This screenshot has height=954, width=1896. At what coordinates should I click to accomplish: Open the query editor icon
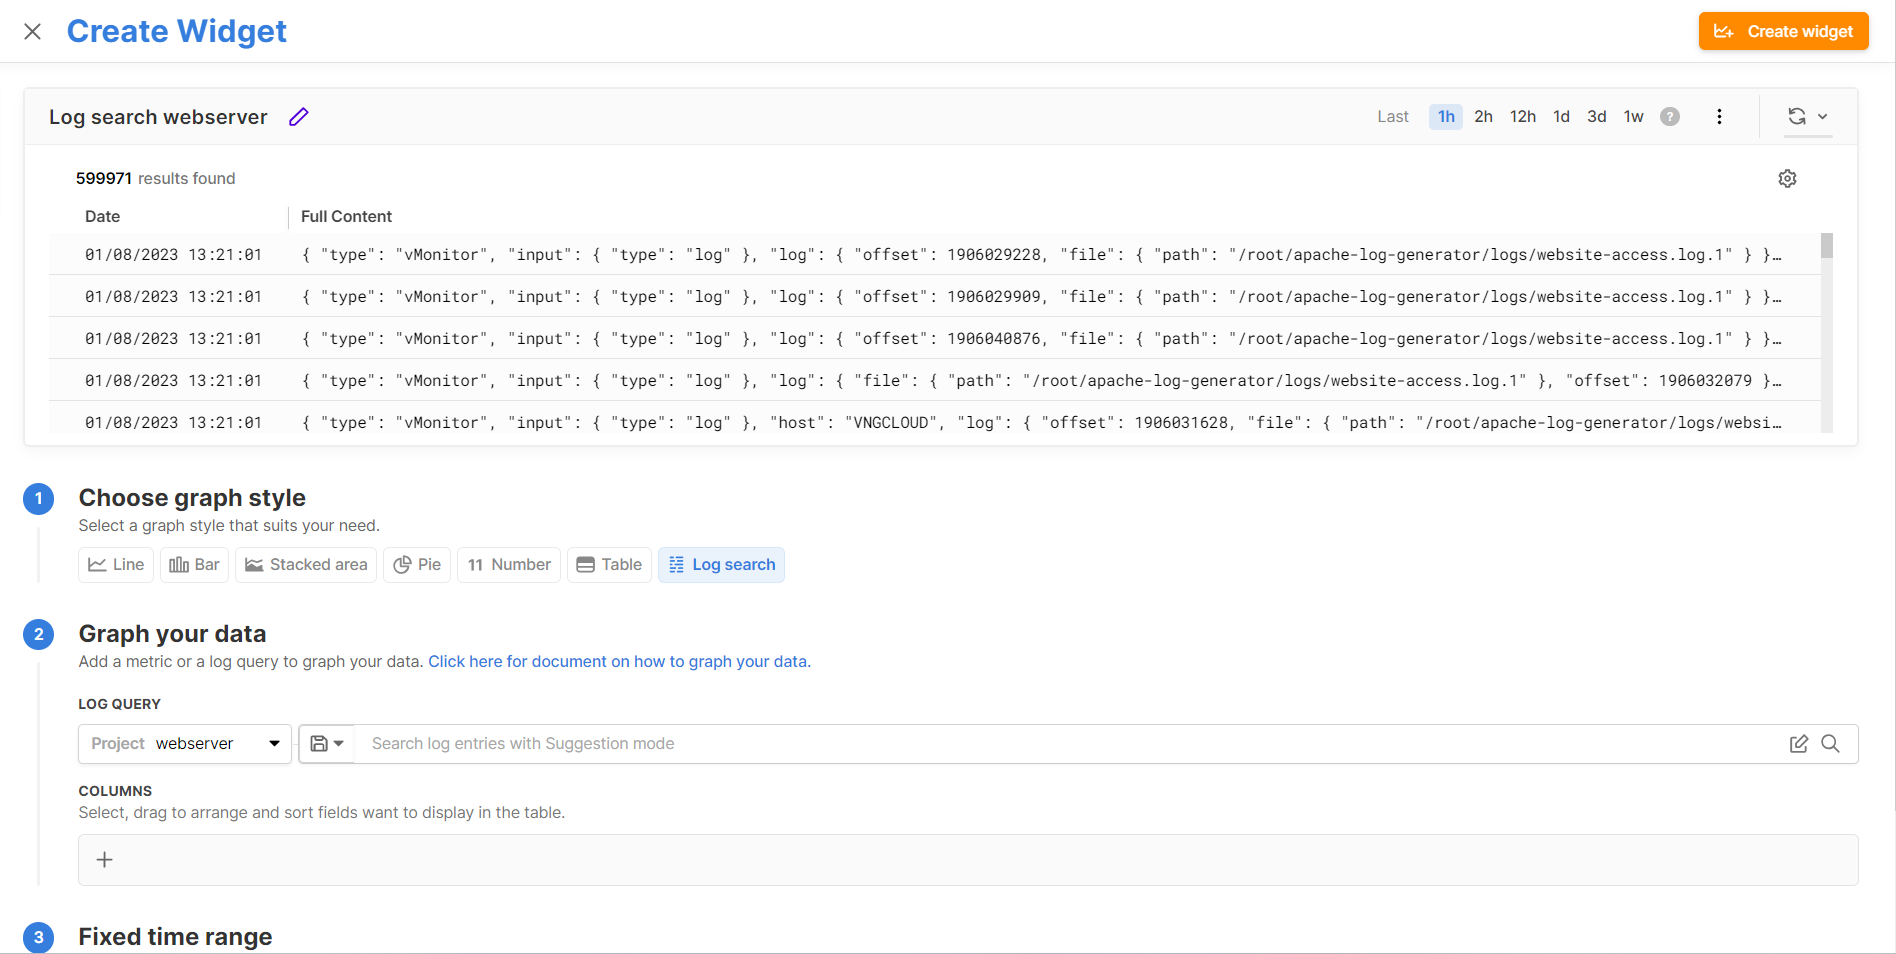[1798, 744]
